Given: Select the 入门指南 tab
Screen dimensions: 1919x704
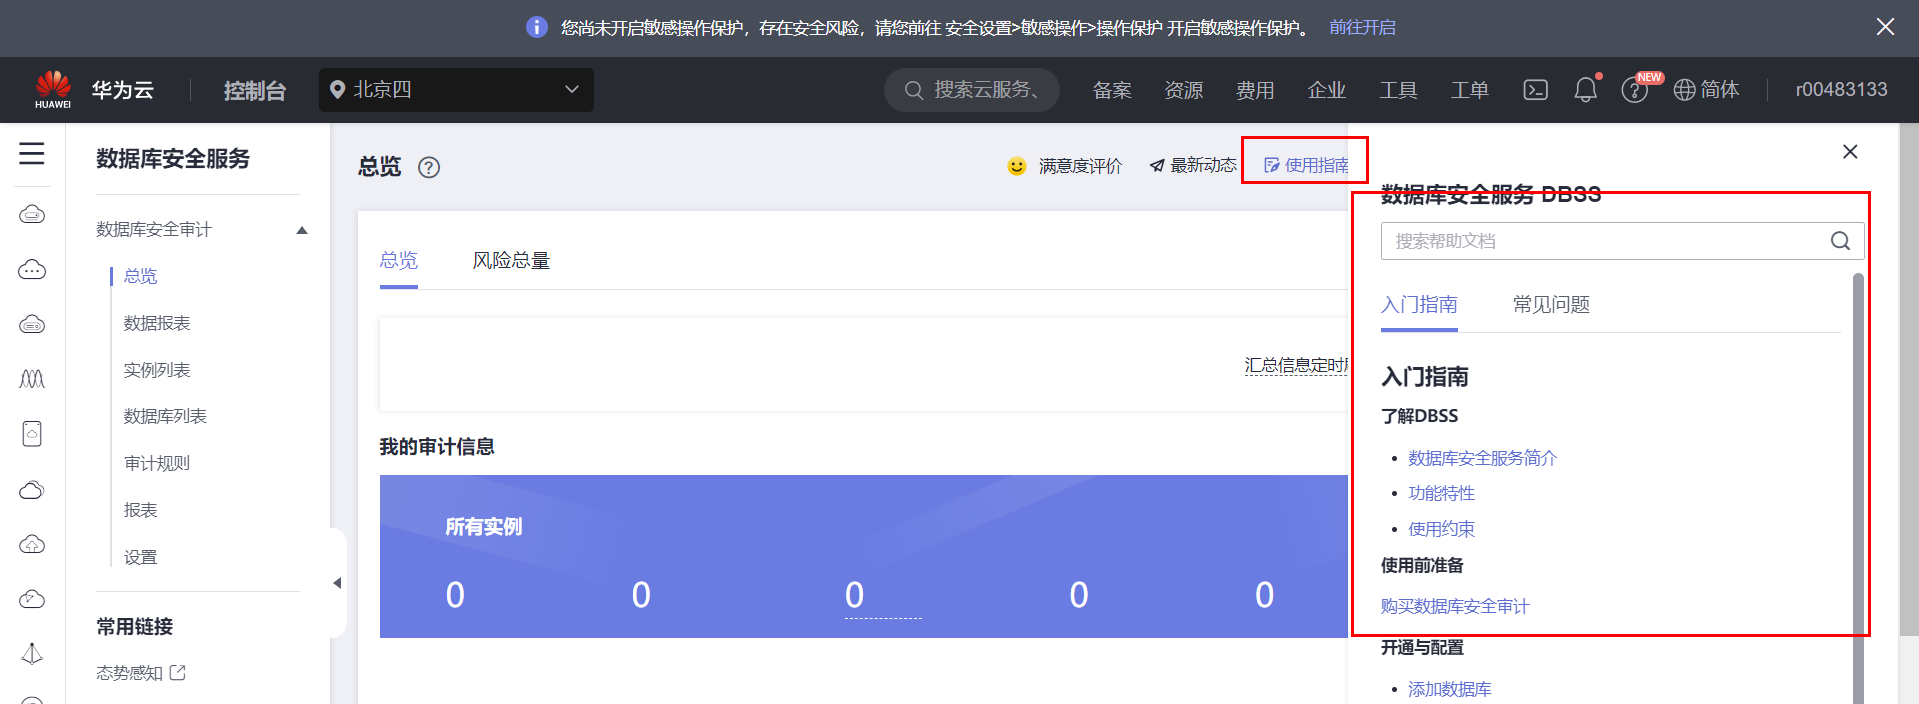Looking at the screenshot, I should (1419, 305).
